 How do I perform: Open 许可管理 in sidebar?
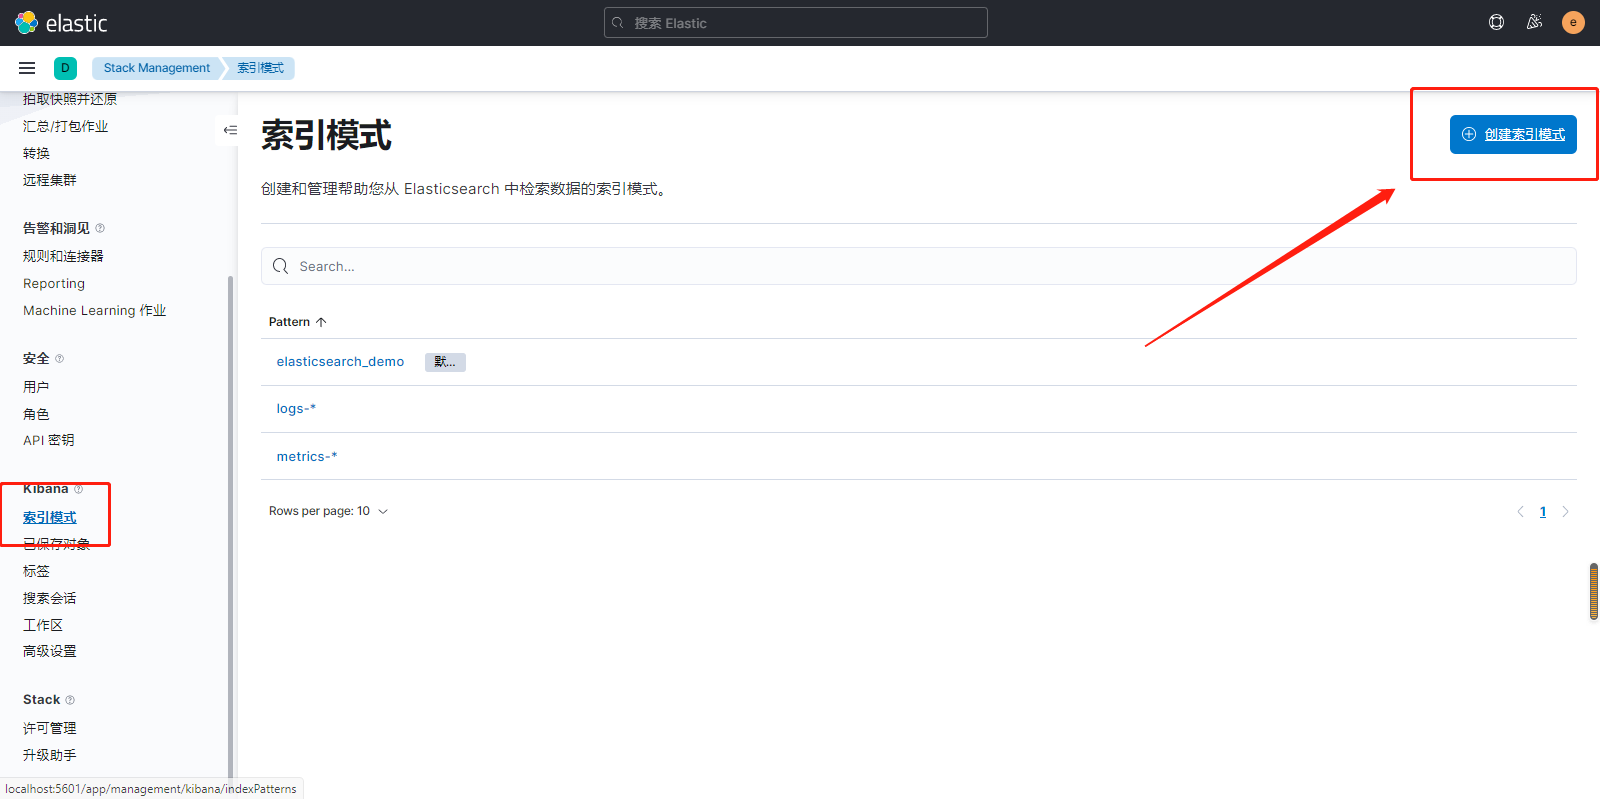(50, 728)
